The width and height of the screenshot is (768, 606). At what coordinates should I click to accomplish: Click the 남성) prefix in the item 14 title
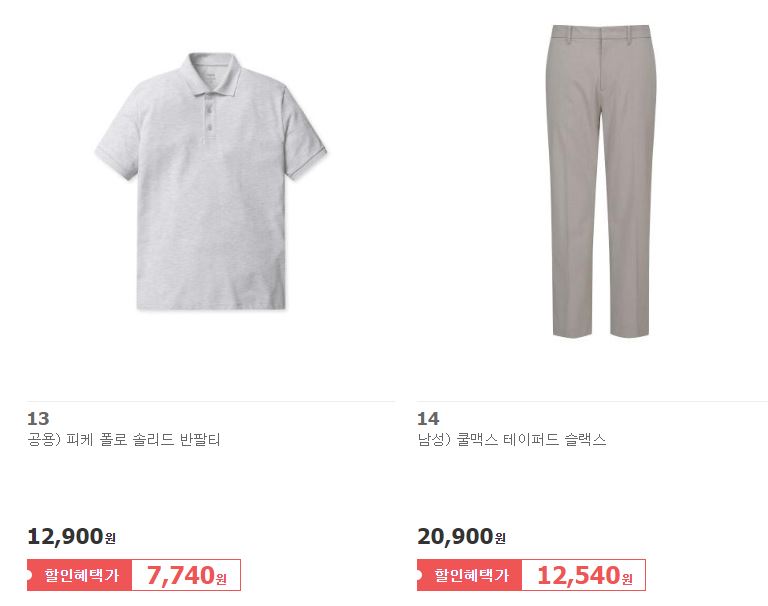[434, 439]
